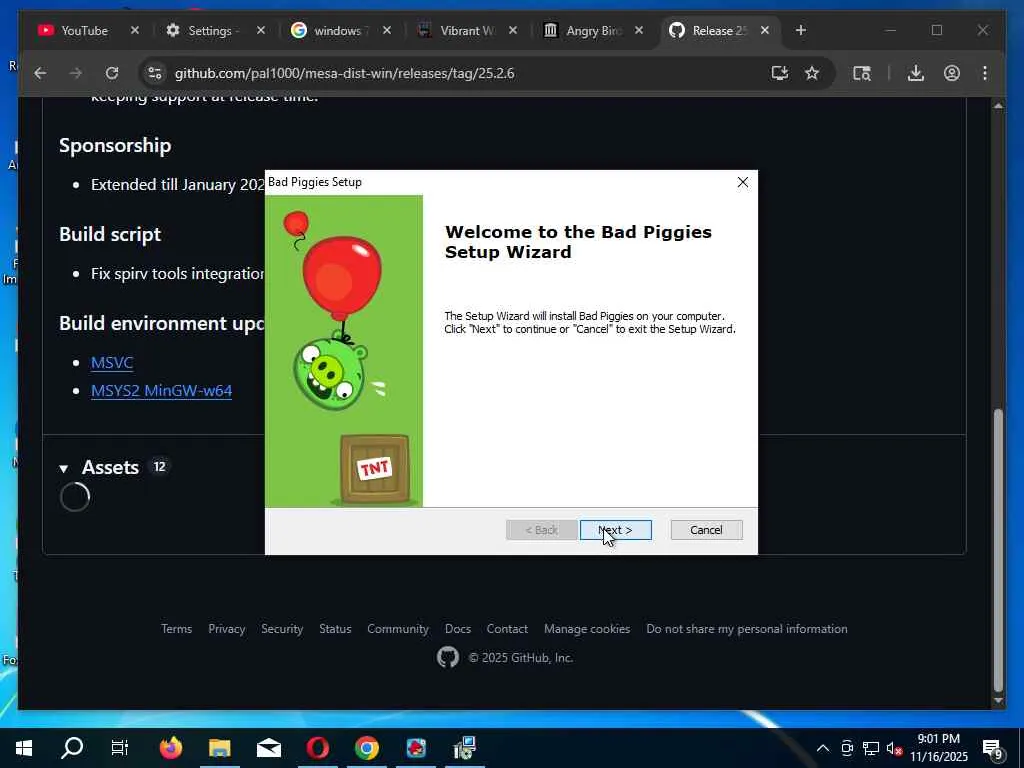Image resolution: width=1024 pixels, height=768 pixels.
Task: Click Next in Bad Piggies Setup
Action: (x=615, y=530)
